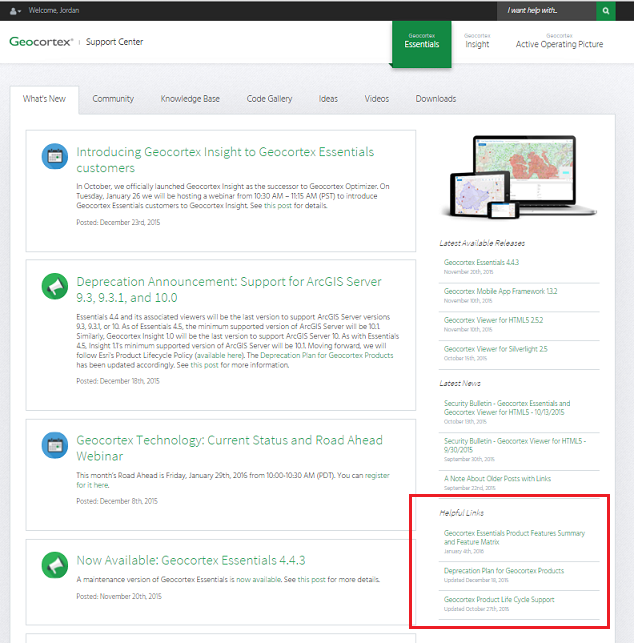Viewport: 634px width, 643px height.
Task: Click 'Welcome, Jordan' text in top bar
Action: tap(54, 11)
